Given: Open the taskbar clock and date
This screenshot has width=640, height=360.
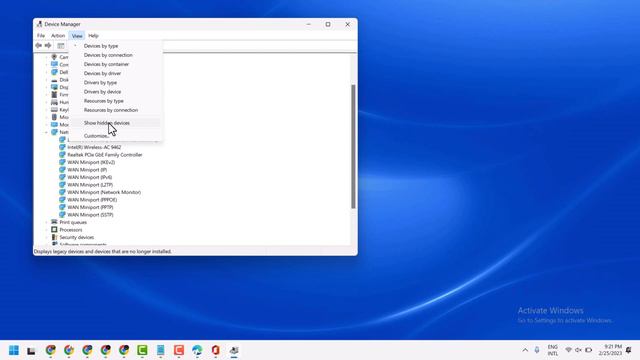Looking at the screenshot, I should click(610, 350).
